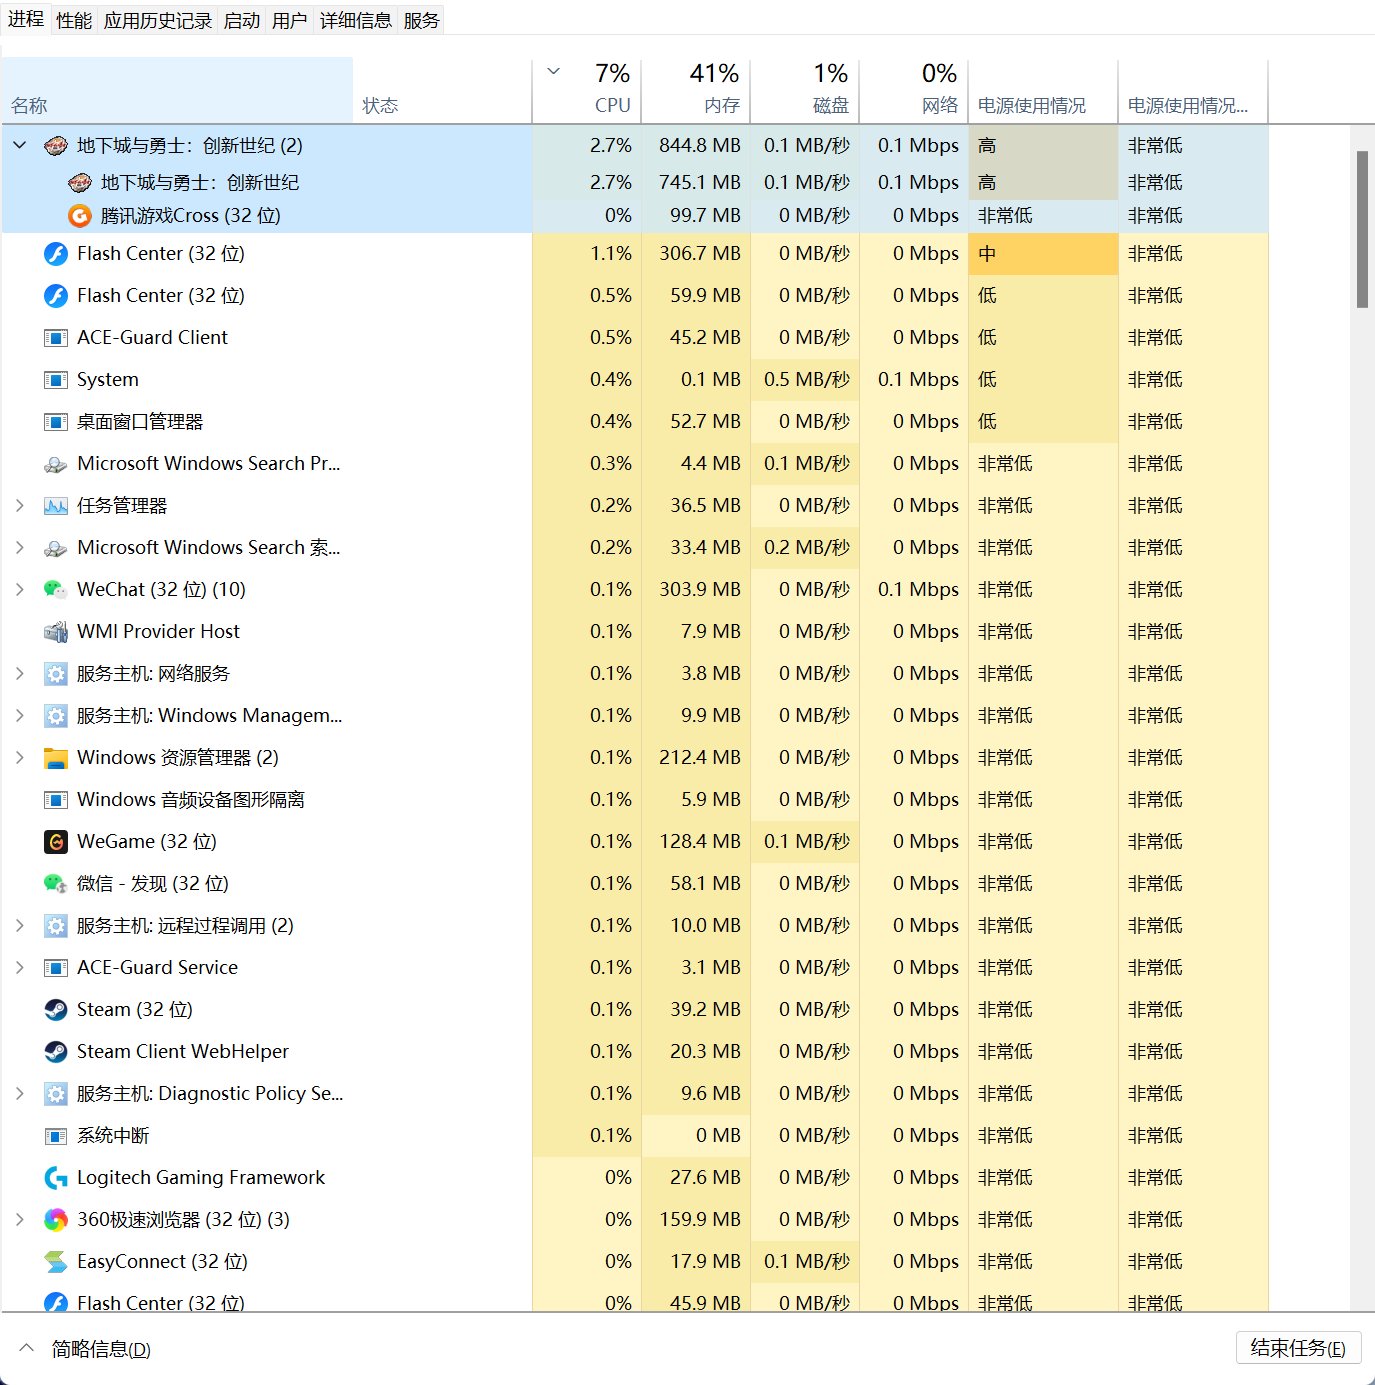Click the child 地下城与勇士: 创新世纪 process icon
Viewport: 1375px width, 1385px height.
click(x=80, y=183)
